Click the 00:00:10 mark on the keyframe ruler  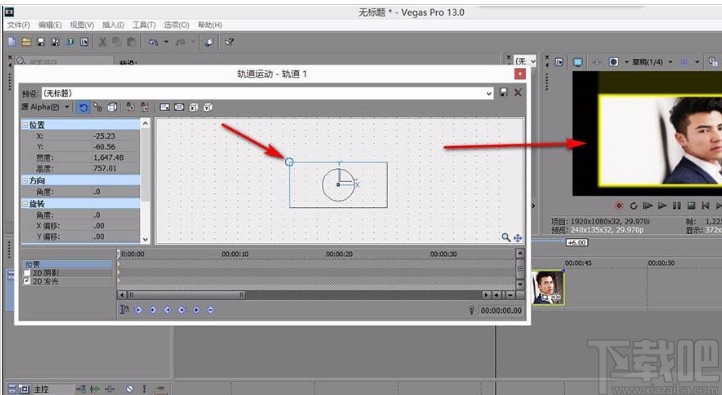[x=235, y=254]
